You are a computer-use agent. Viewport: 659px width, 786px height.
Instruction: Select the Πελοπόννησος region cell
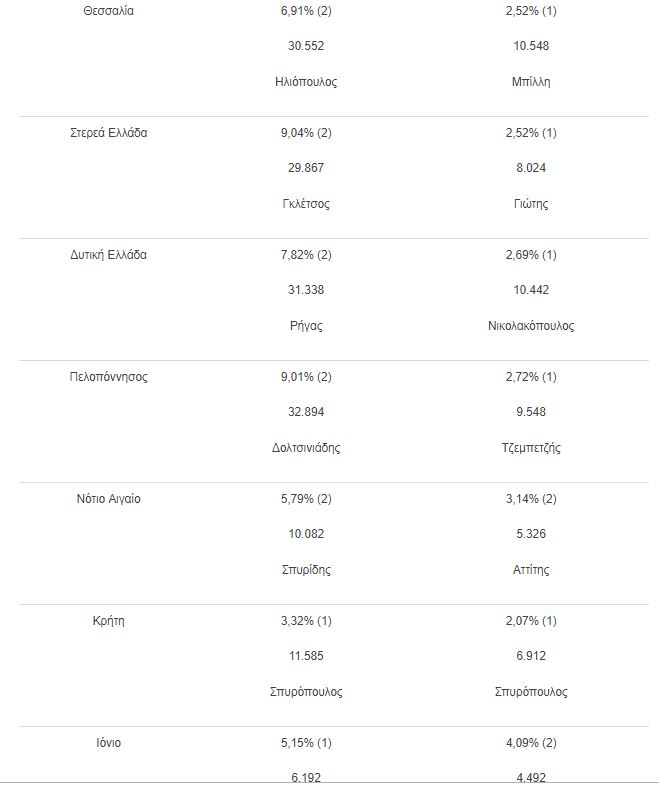[x=109, y=377]
